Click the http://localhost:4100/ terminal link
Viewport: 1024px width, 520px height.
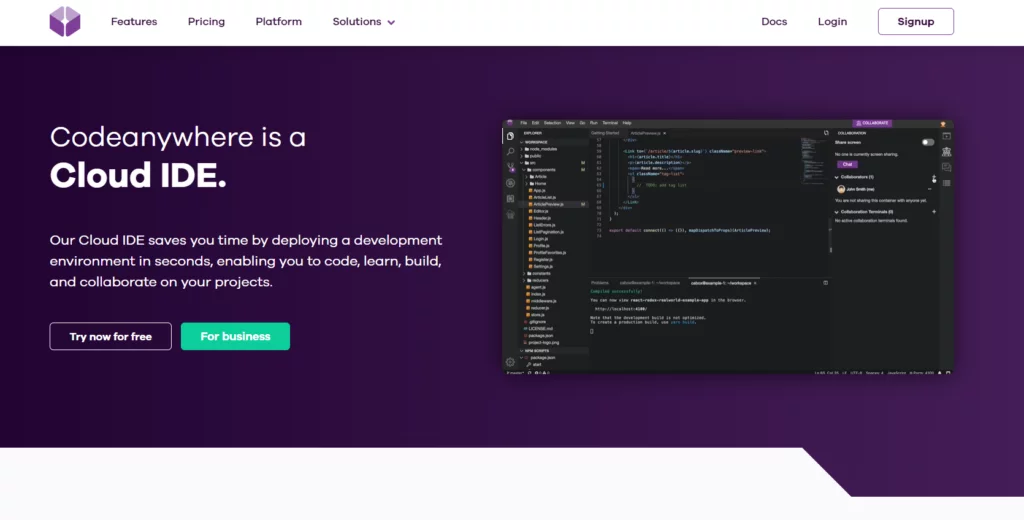tap(620, 309)
